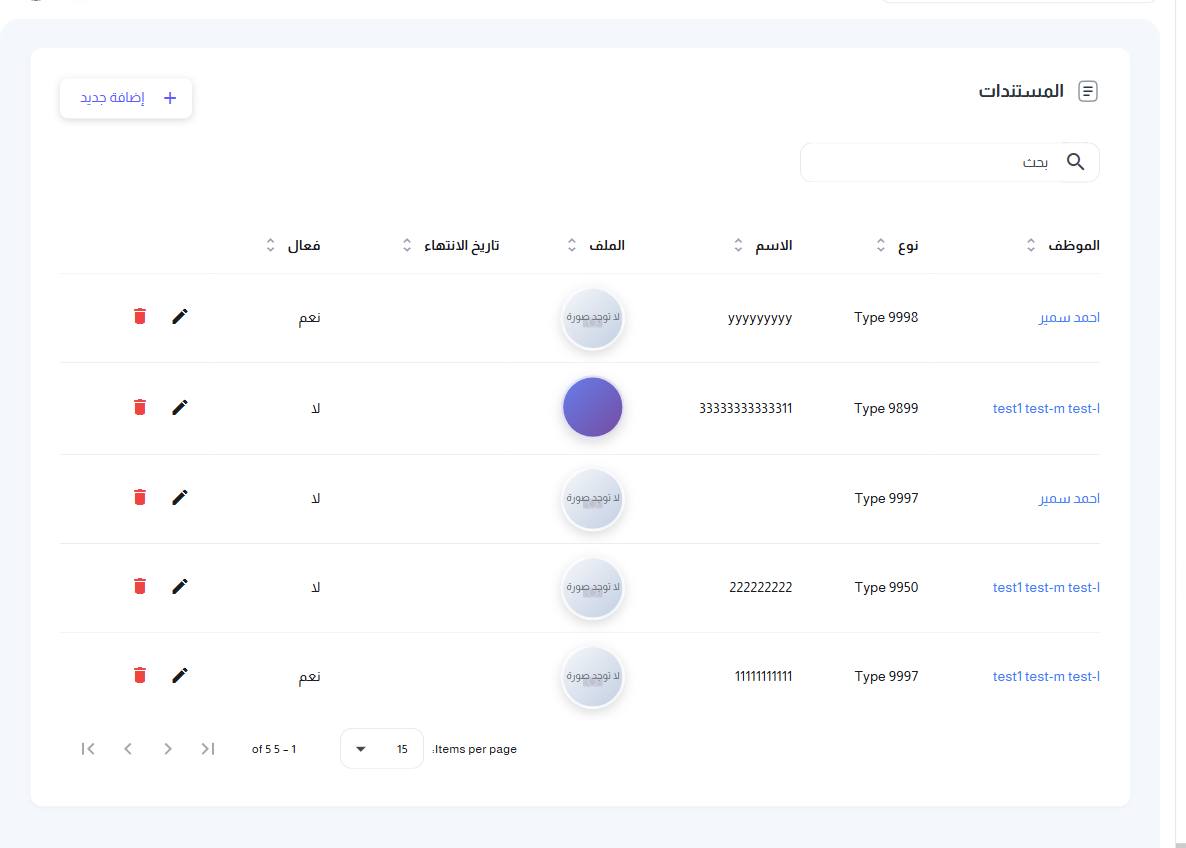Edit the 11111111111 document row
The width and height of the screenshot is (1186, 848).
coord(179,675)
